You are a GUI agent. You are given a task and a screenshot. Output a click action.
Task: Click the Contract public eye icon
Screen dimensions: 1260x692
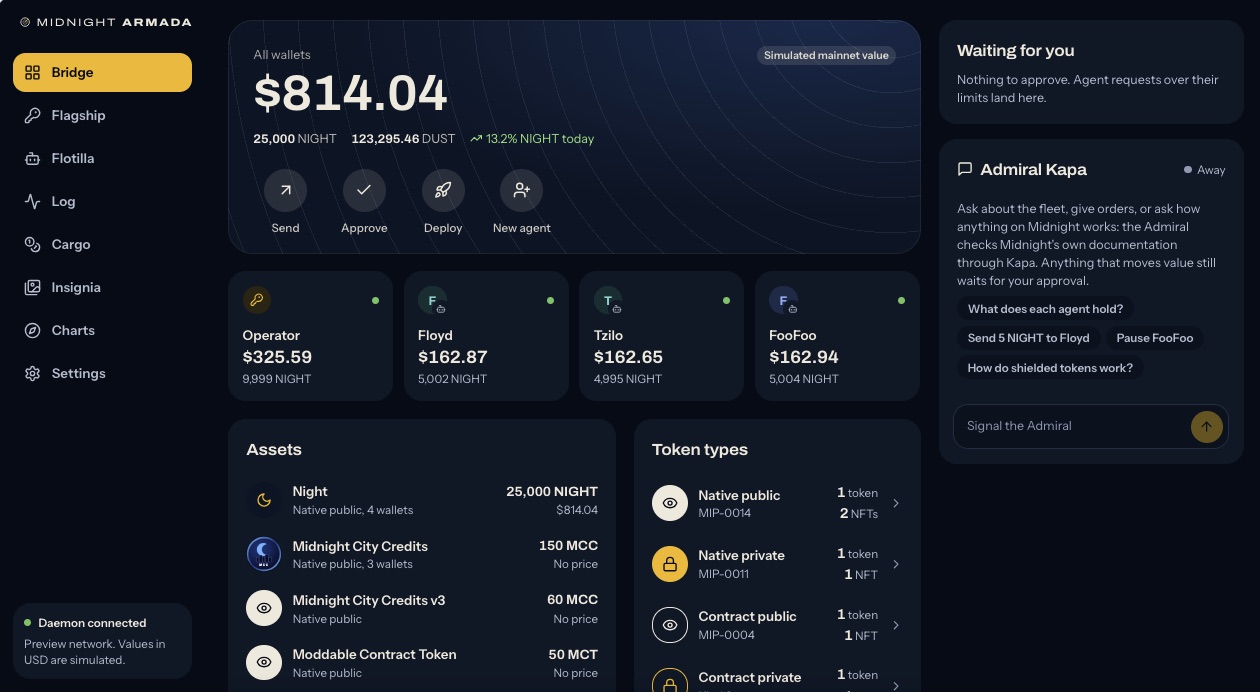point(670,625)
